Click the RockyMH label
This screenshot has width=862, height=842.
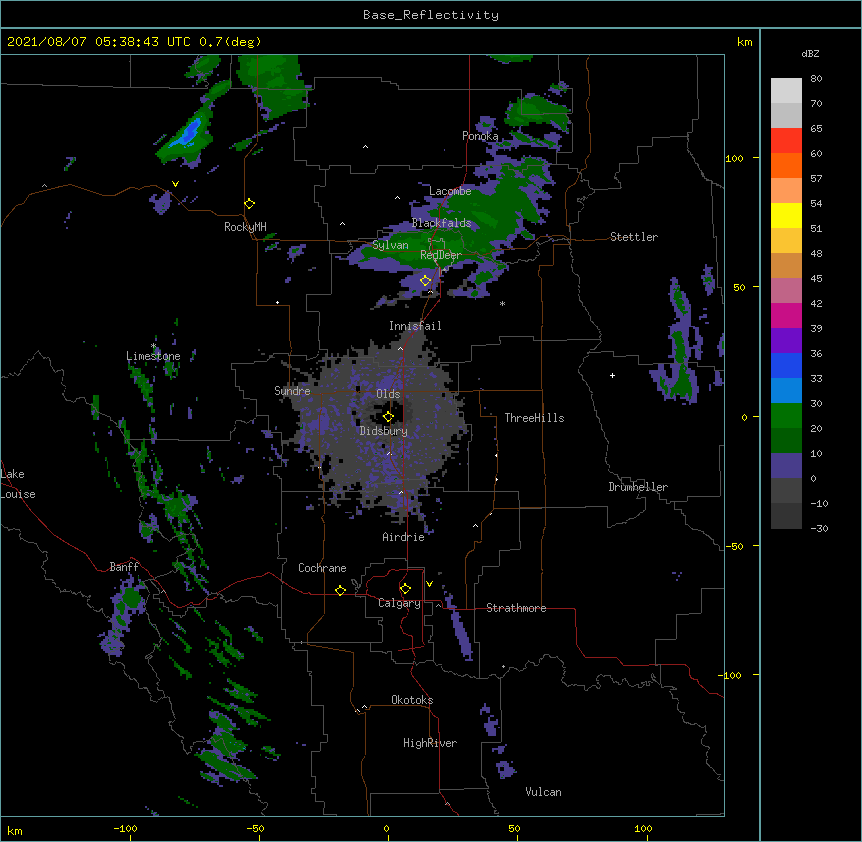[245, 227]
